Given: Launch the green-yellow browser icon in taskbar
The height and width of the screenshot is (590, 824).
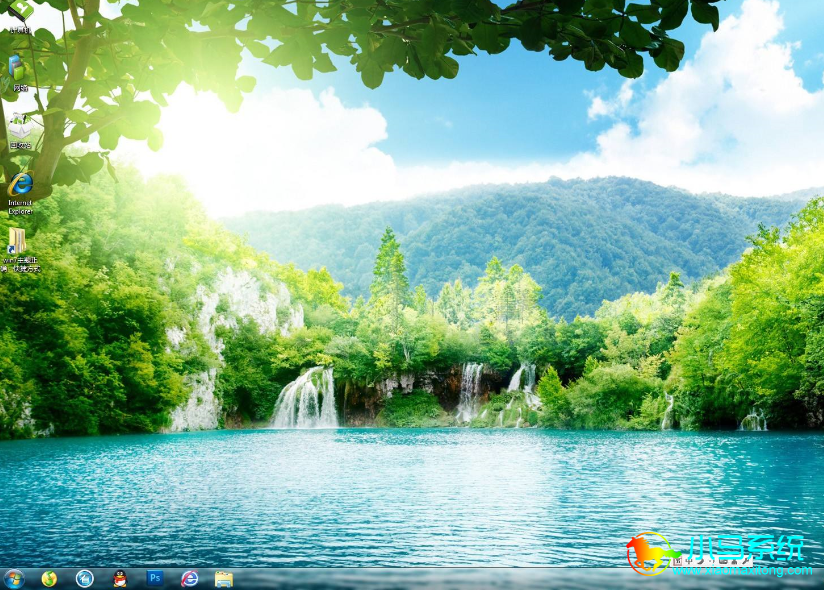Looking at the screenshot, I should tap(49, 578).
